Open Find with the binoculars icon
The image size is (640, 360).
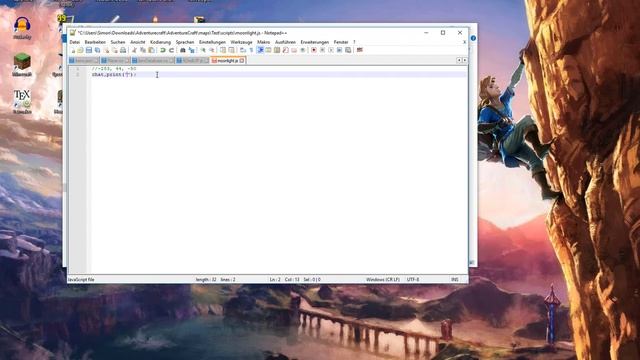[x=182, y=50]
